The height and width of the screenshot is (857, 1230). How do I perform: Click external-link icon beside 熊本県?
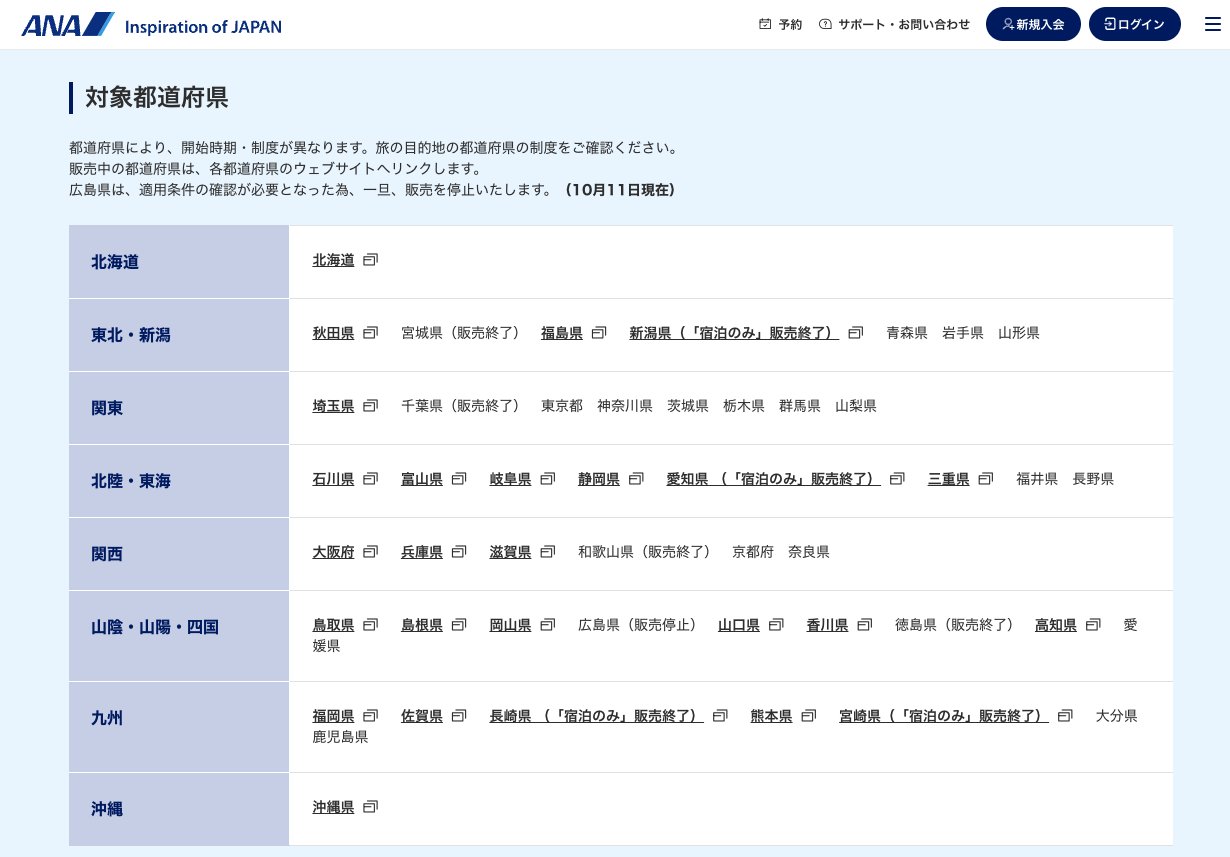point(809,716)
